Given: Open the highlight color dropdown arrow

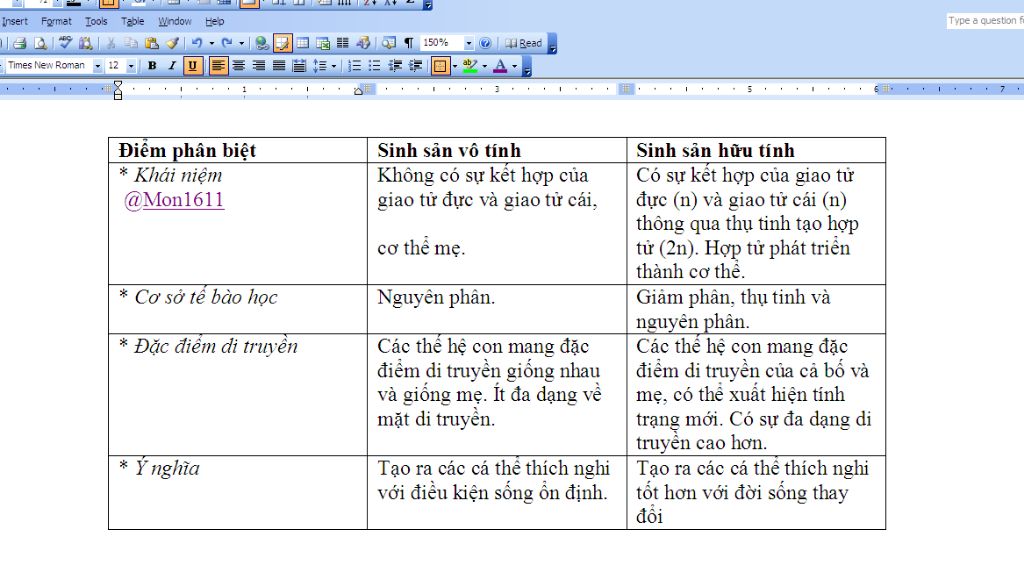Looking at the screenshot, I should (485, 65).
